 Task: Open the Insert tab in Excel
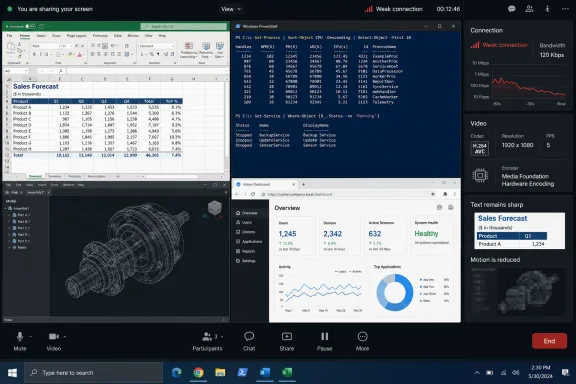click(x=41, y=36)
